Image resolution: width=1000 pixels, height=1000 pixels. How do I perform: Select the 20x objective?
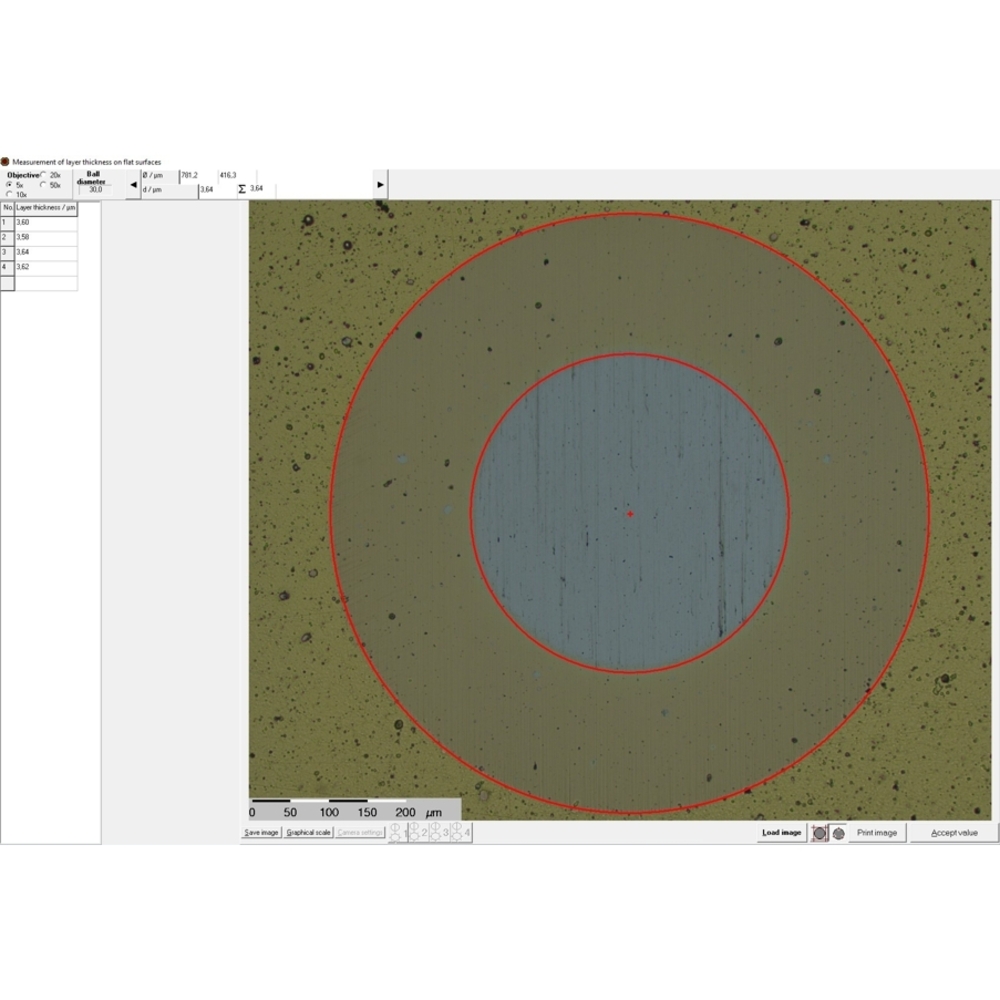[44, 172]
